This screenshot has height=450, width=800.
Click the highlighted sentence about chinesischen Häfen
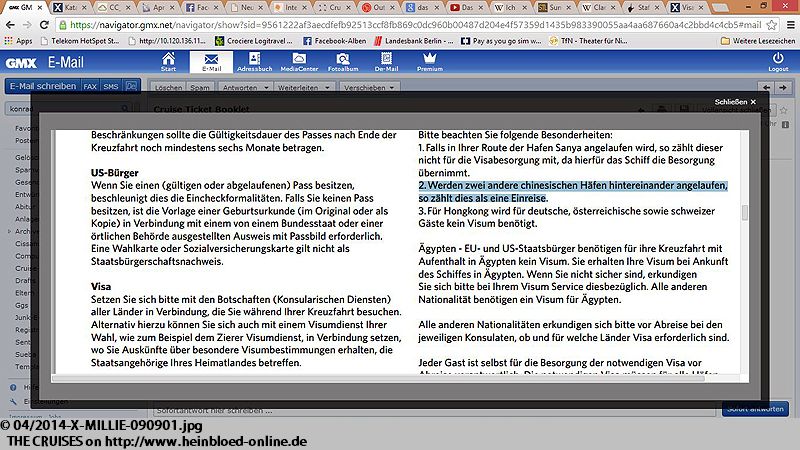[573, 192]
